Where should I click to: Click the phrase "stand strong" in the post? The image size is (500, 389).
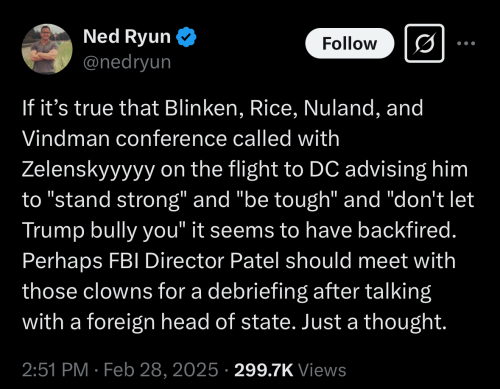[x=116, y=200]
